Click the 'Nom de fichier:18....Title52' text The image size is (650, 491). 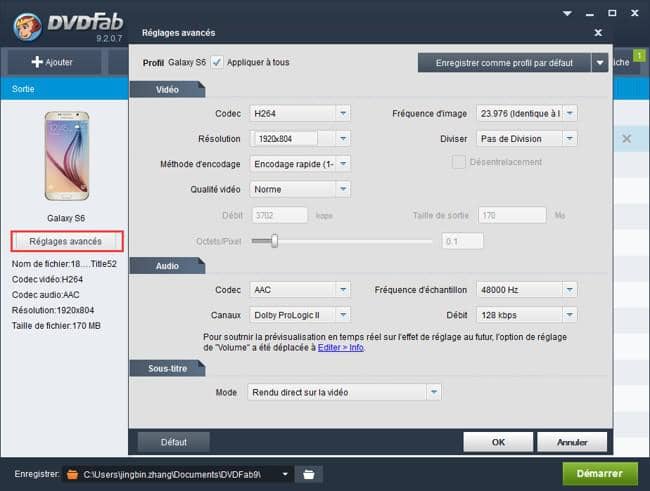point(64,264)
